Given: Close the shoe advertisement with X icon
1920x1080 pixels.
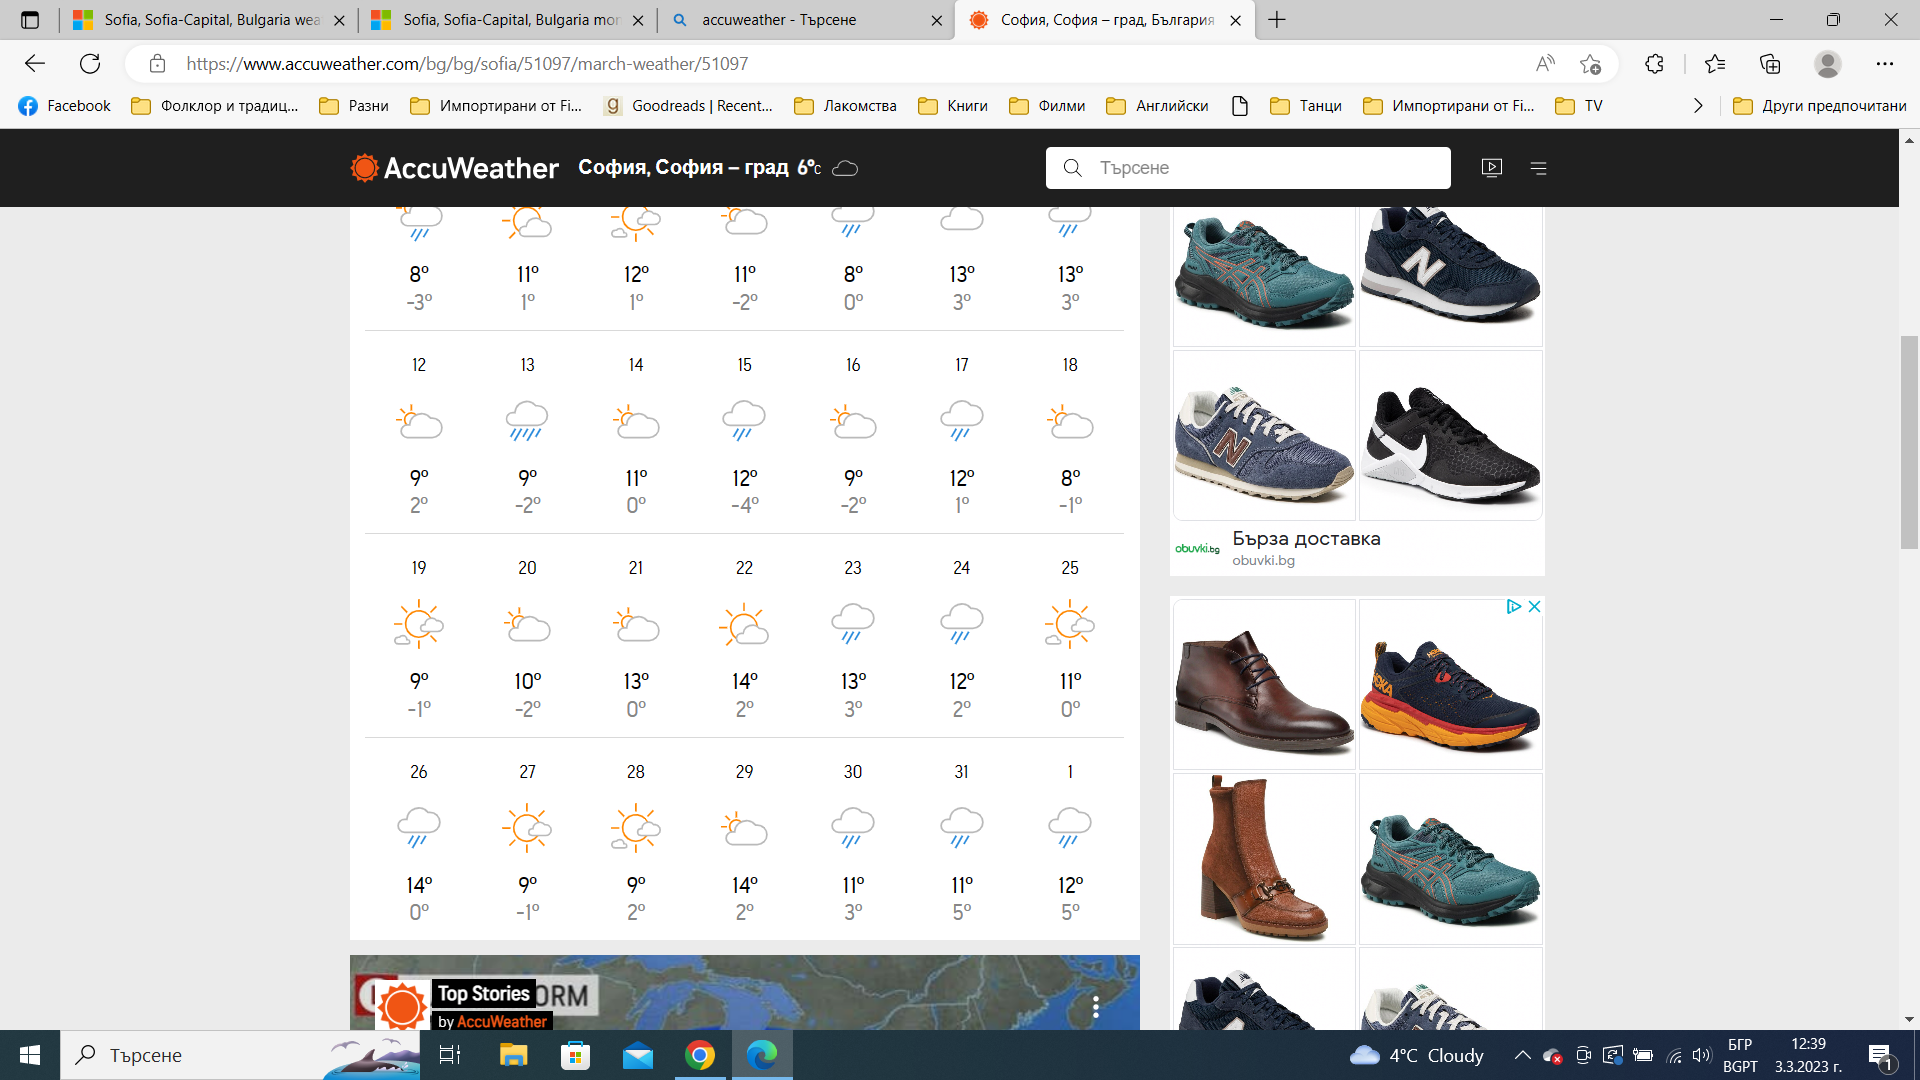Looking at the screenshot, I should 1534,607.
